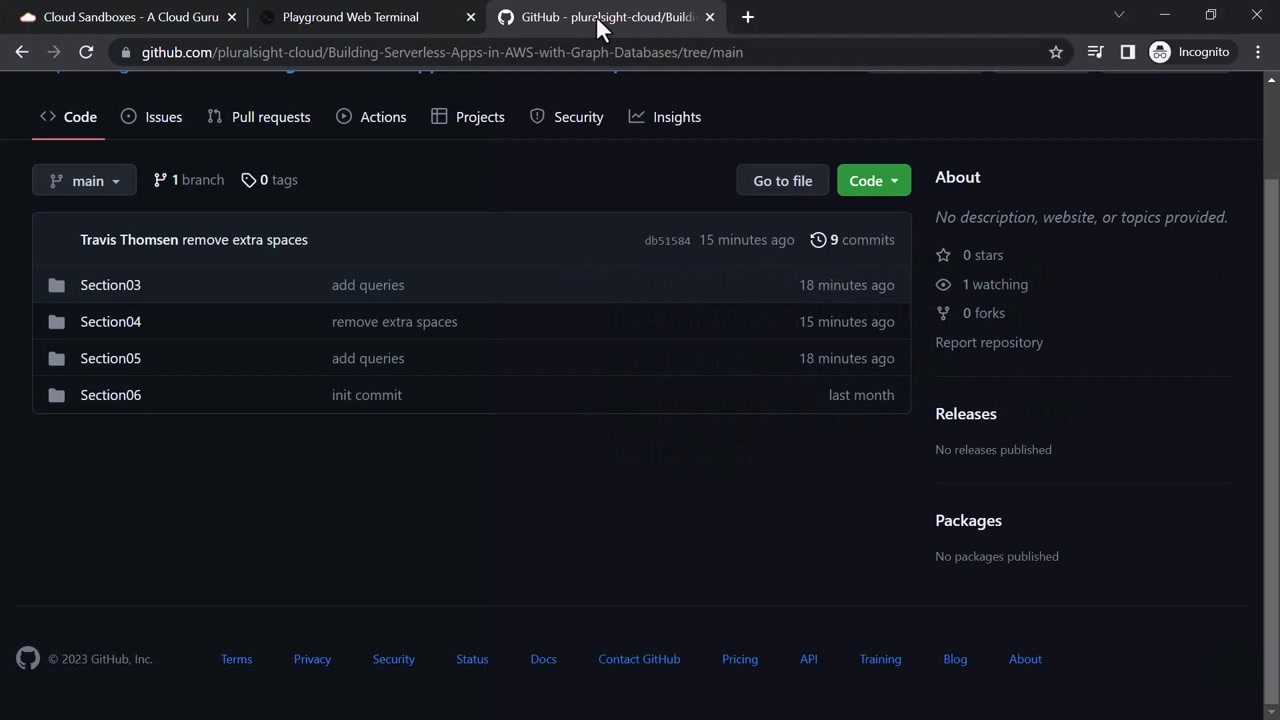Open the Issues tab
Screen dimensions: 1280x720
point(151,117)
